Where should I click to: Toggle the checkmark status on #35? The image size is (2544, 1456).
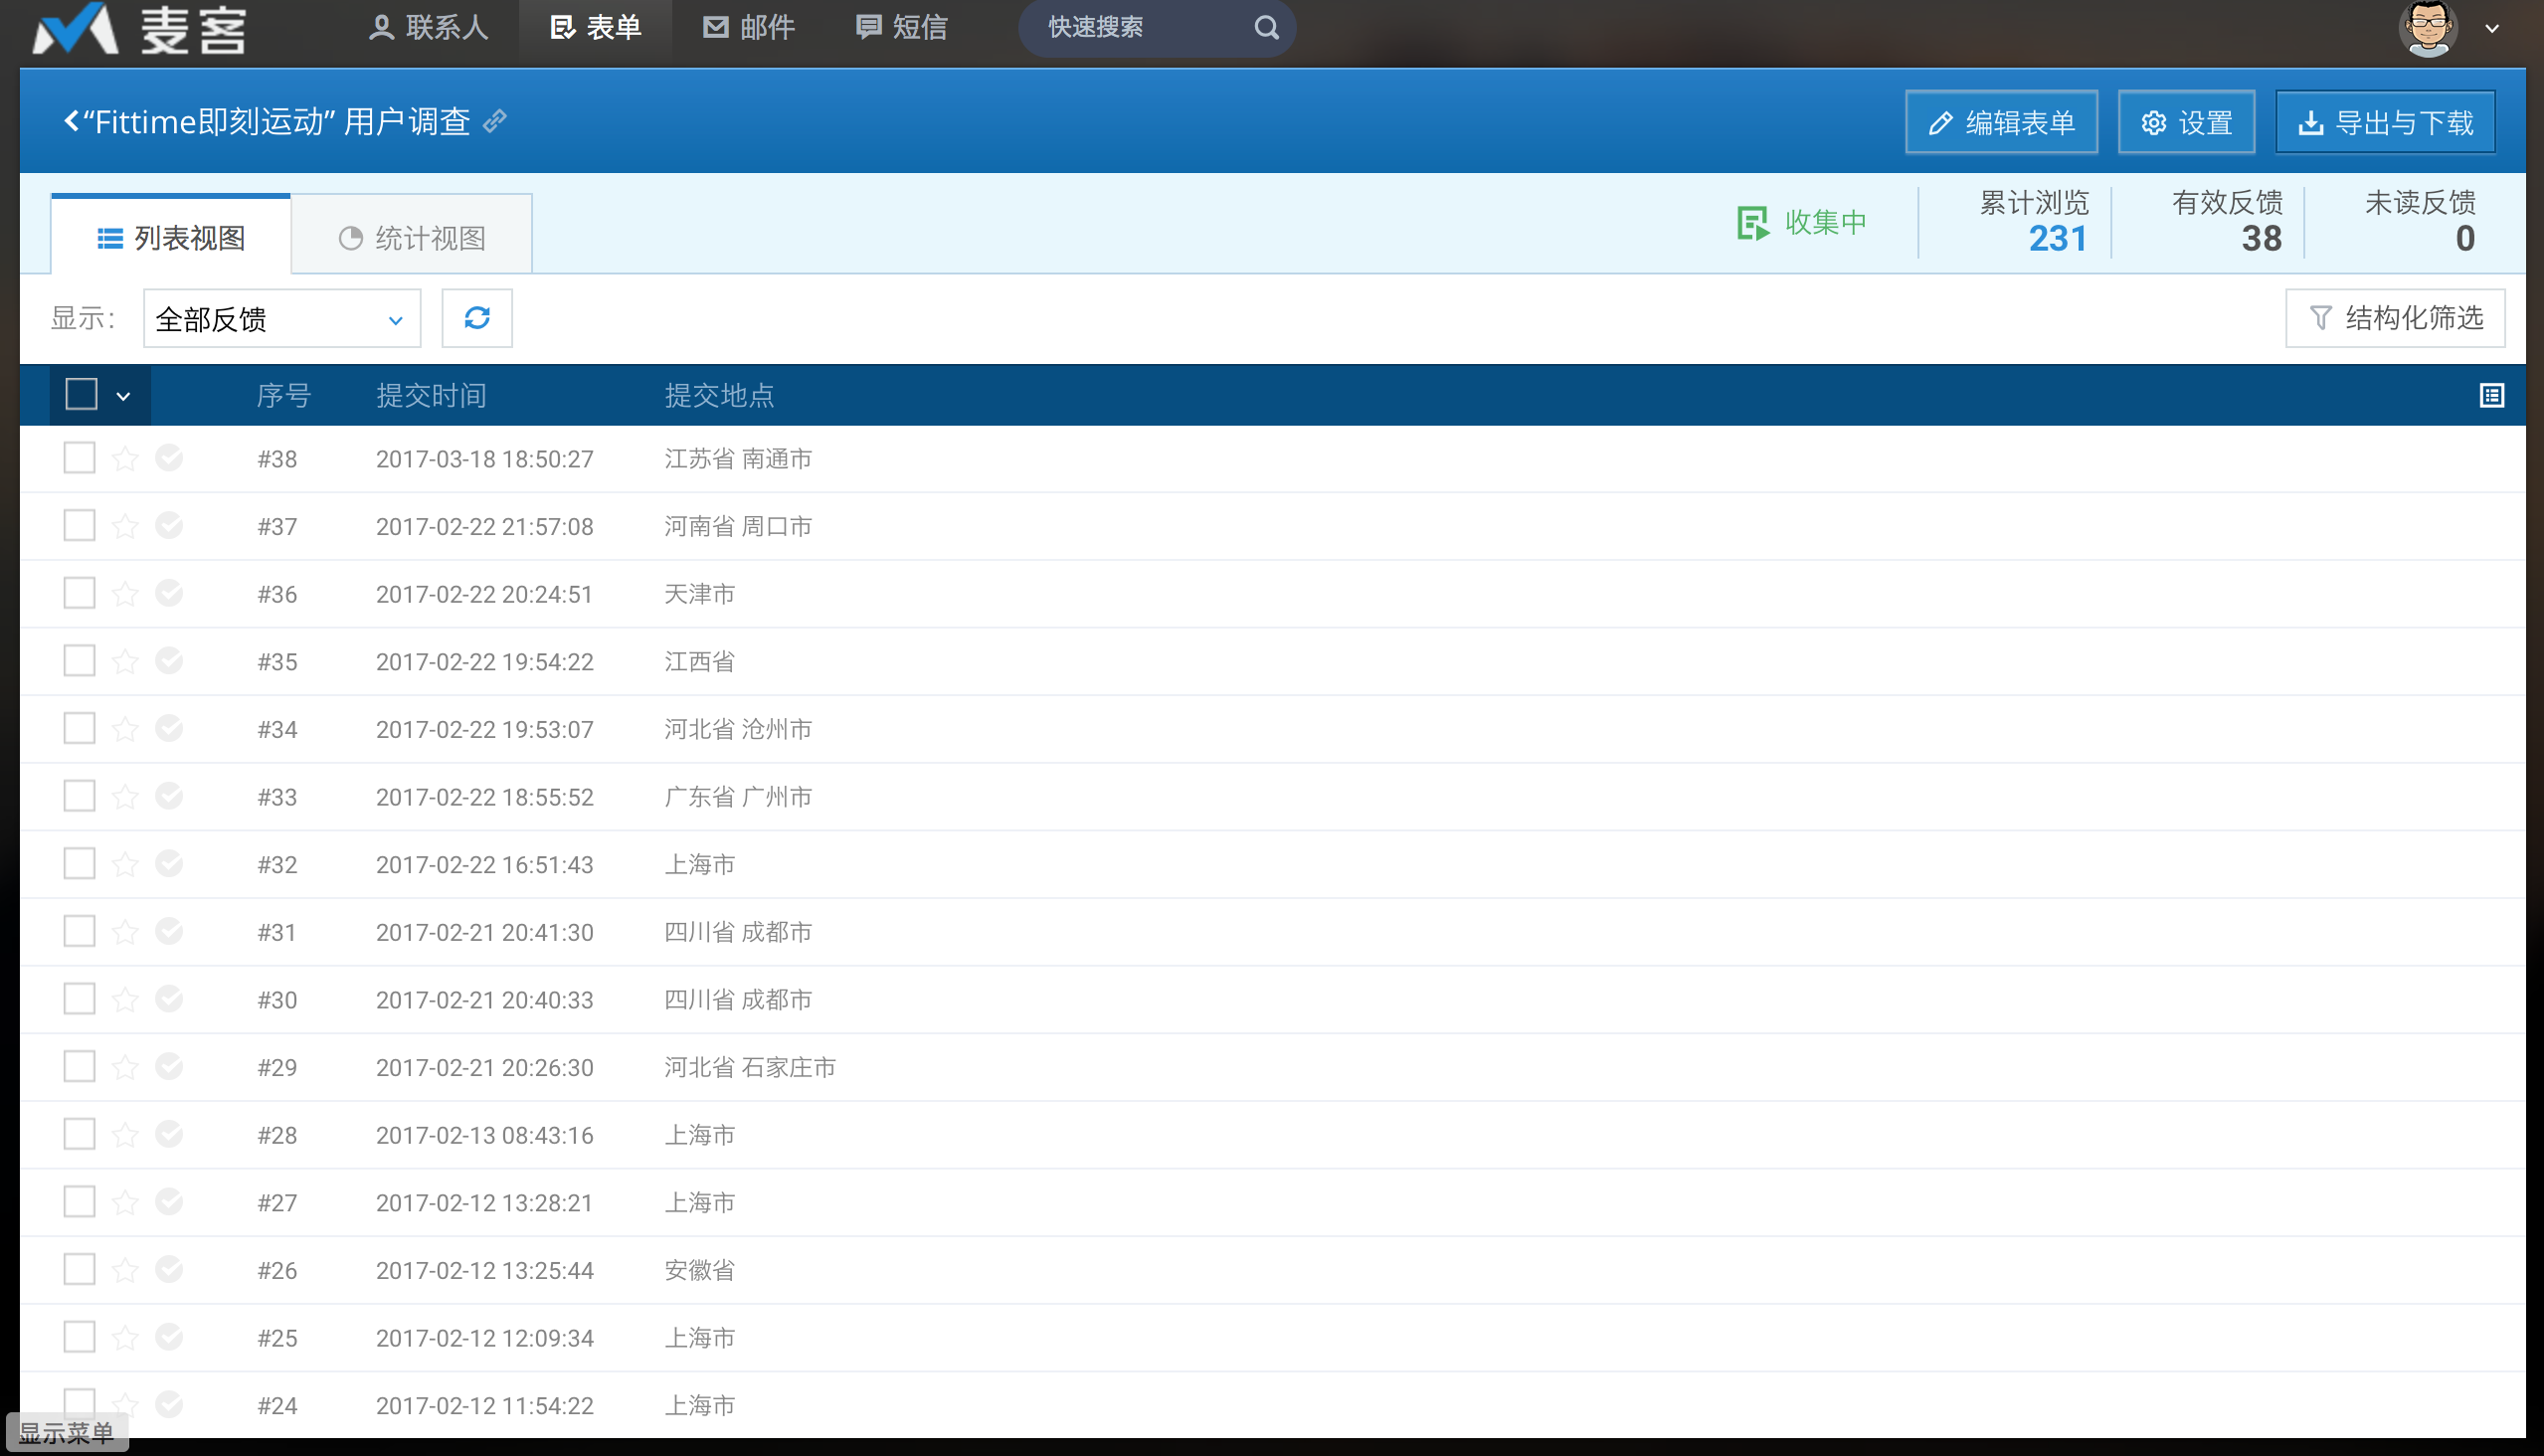click(x=169, y=660)
